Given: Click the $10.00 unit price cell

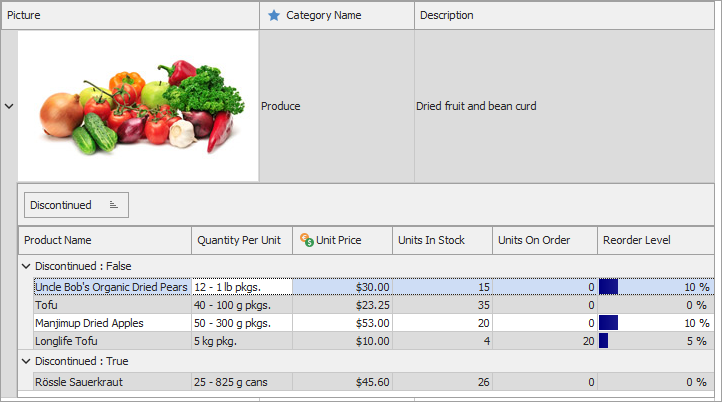Looking at the screenshot, I should (343, 341).
